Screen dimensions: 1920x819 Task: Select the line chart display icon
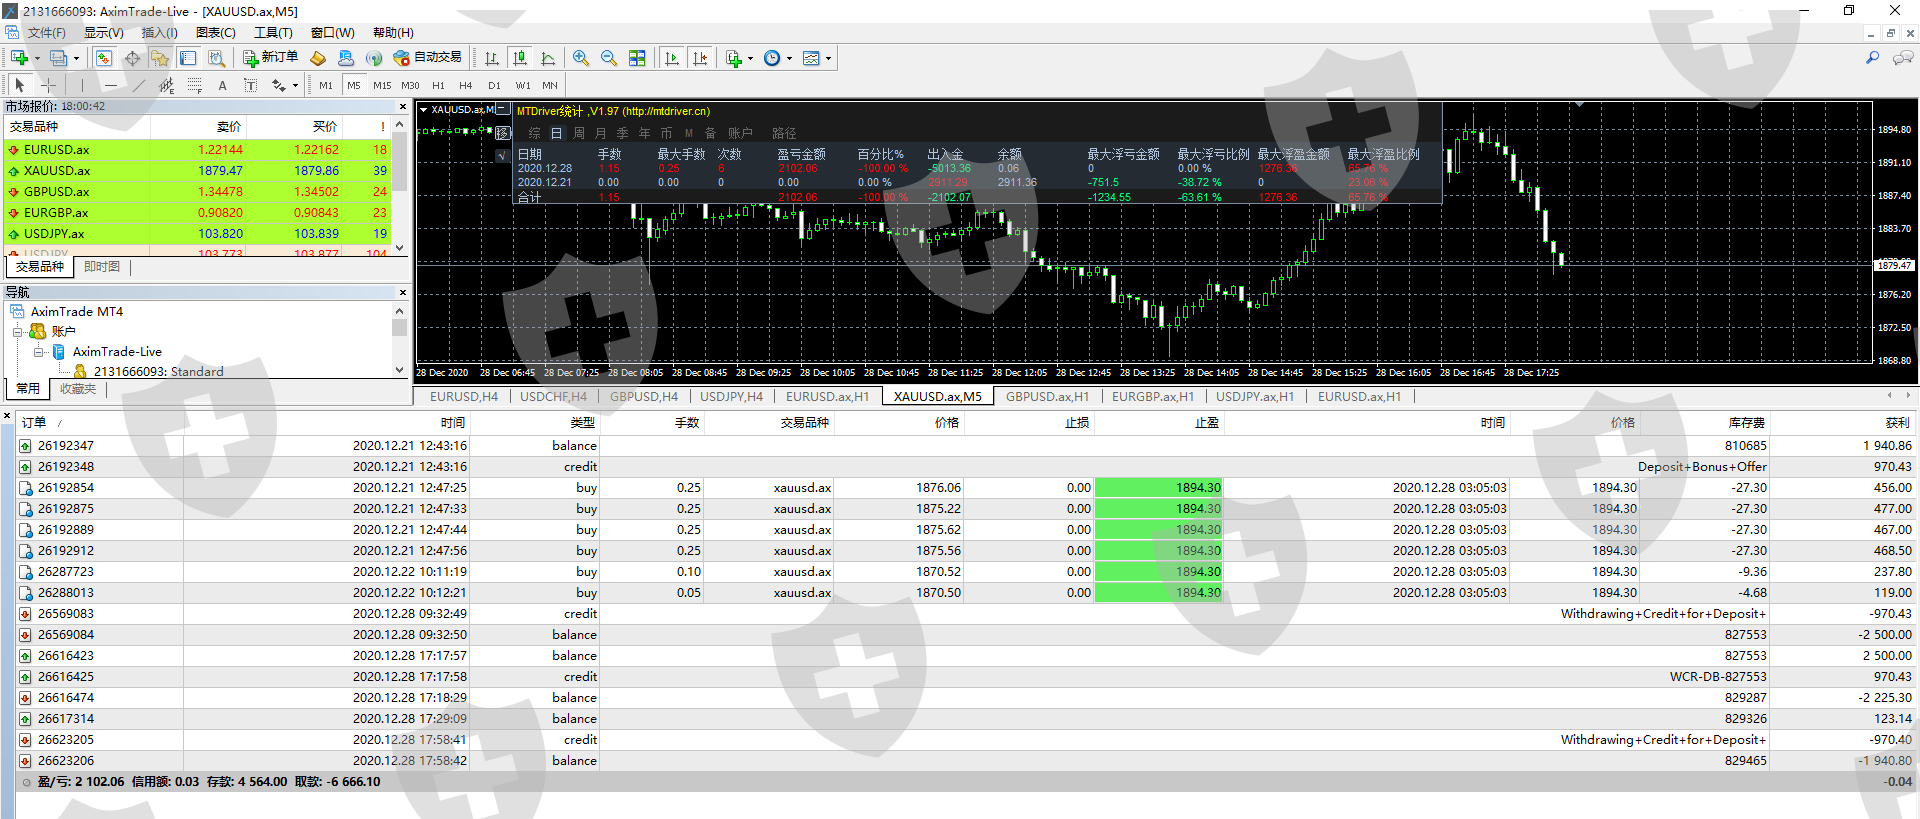coord(548,58)
